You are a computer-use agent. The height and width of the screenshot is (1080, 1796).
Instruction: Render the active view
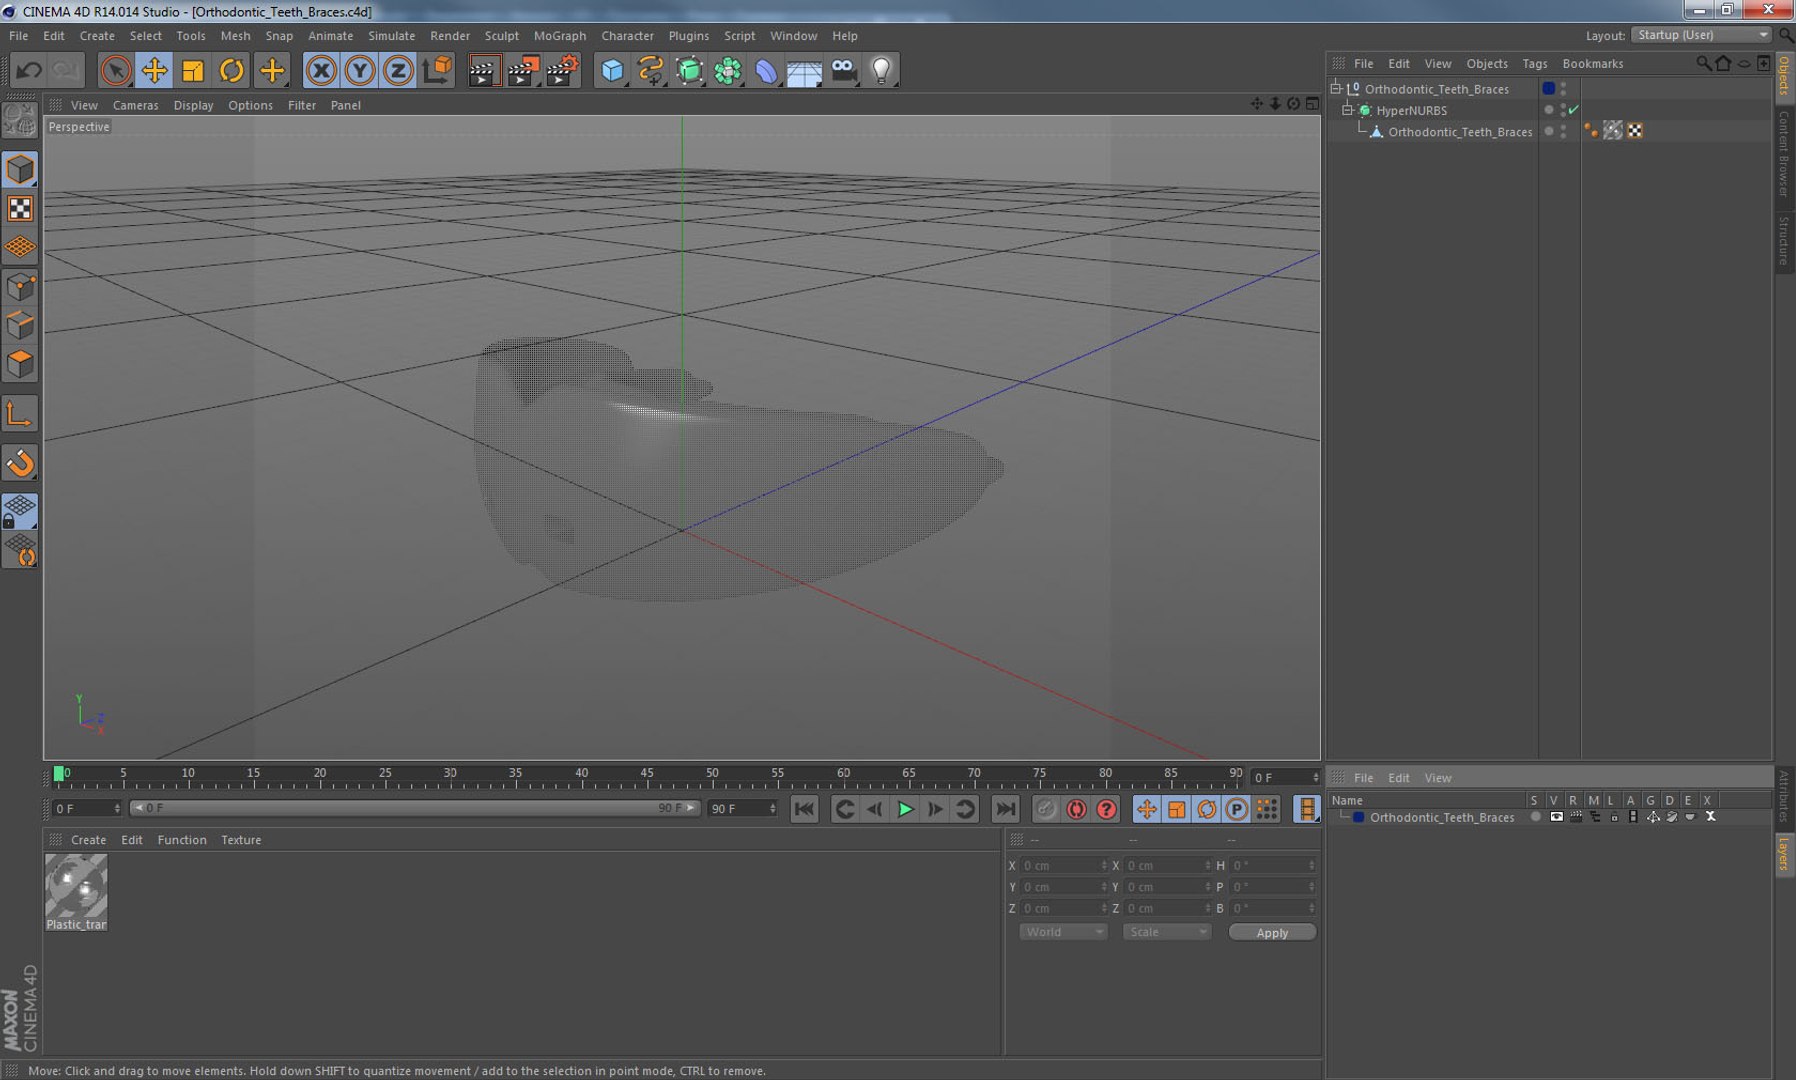483,70
